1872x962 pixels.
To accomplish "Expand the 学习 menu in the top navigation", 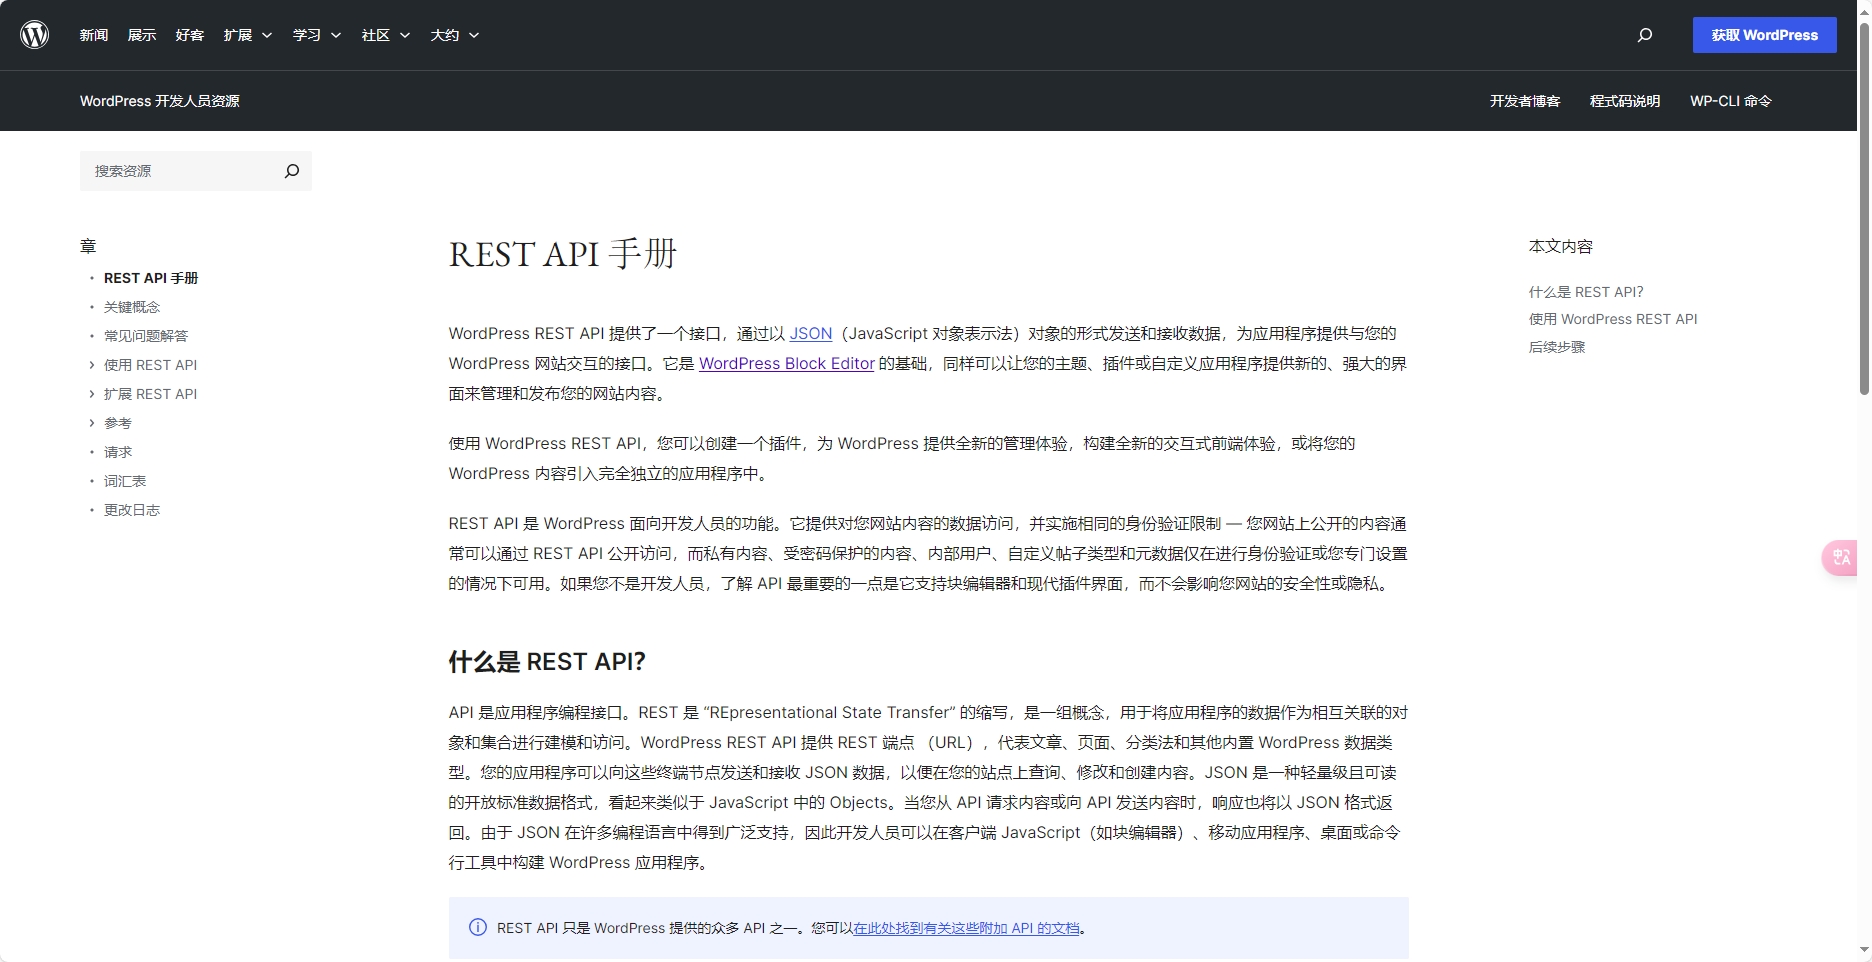I will [317, 35].
